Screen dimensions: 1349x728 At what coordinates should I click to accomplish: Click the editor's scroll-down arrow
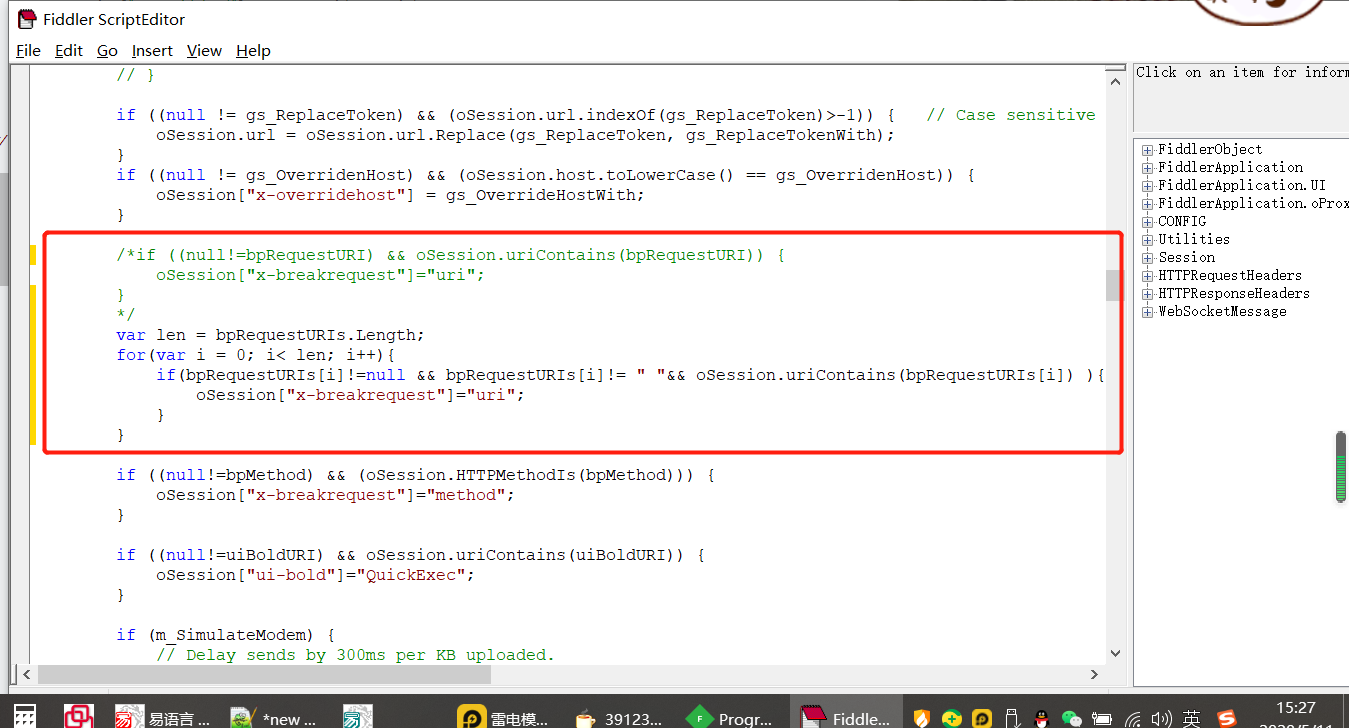coord(1114,653)
